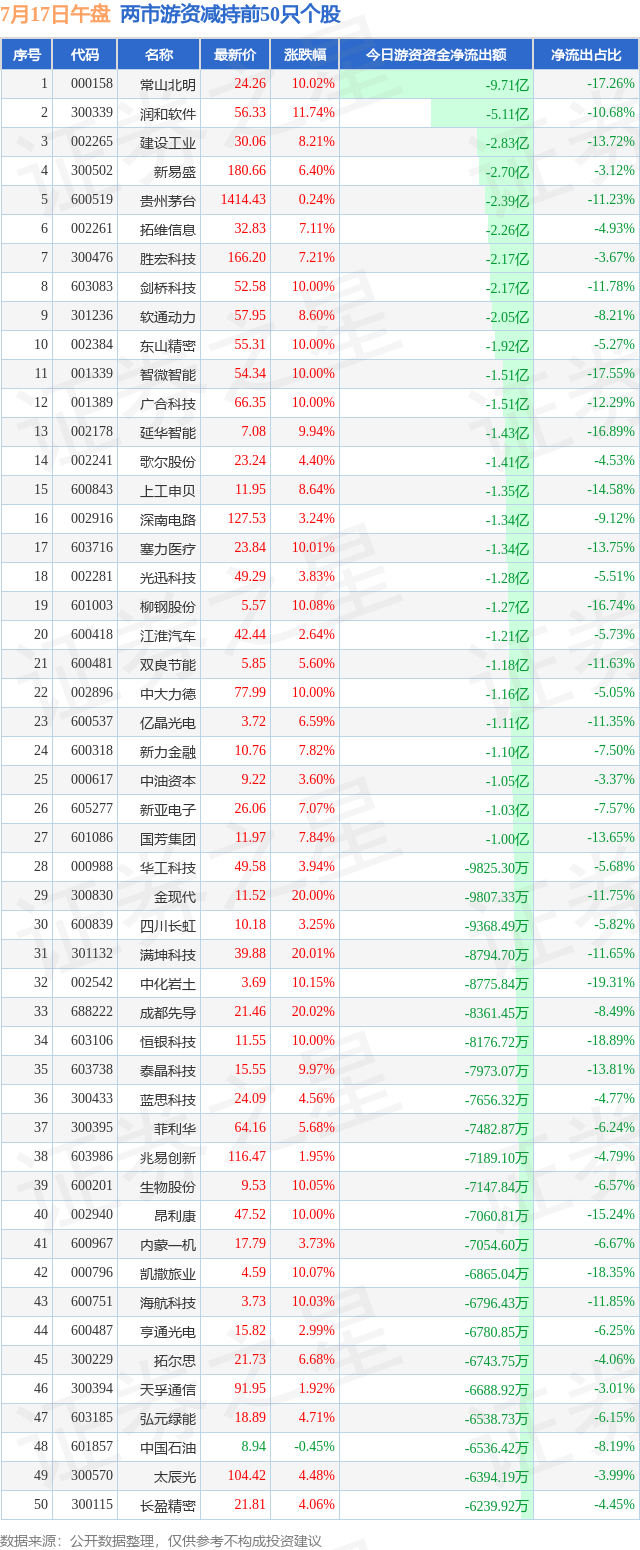This screenshot has height=1550, width=640.
Task: Select stock name 菲利华
Action: (x=175, y=1128)
